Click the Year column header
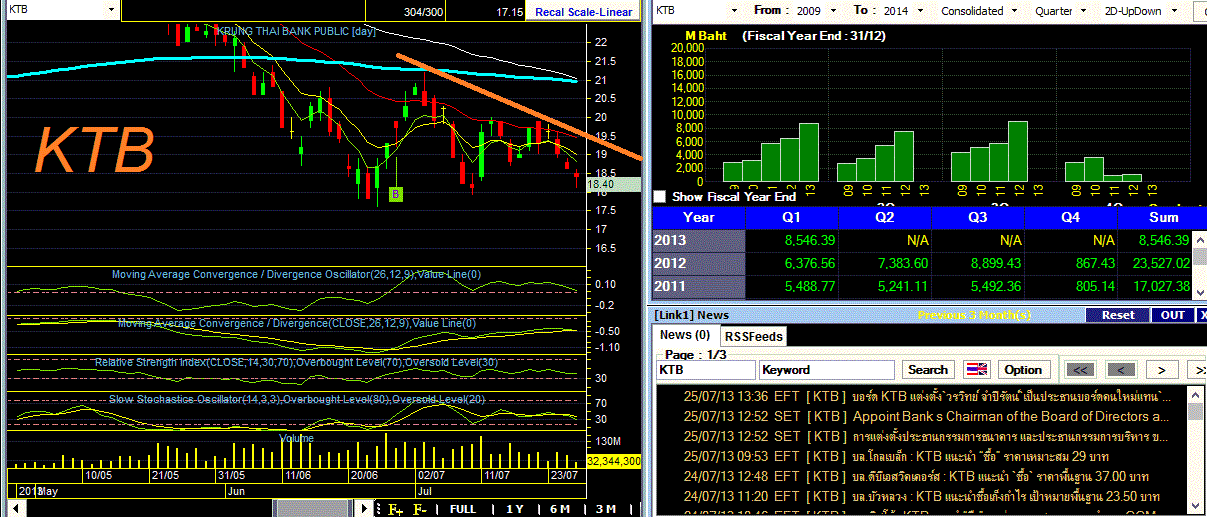Image resolution: width=1207 pixels, height=517 pixels. (x=699, y=217)
